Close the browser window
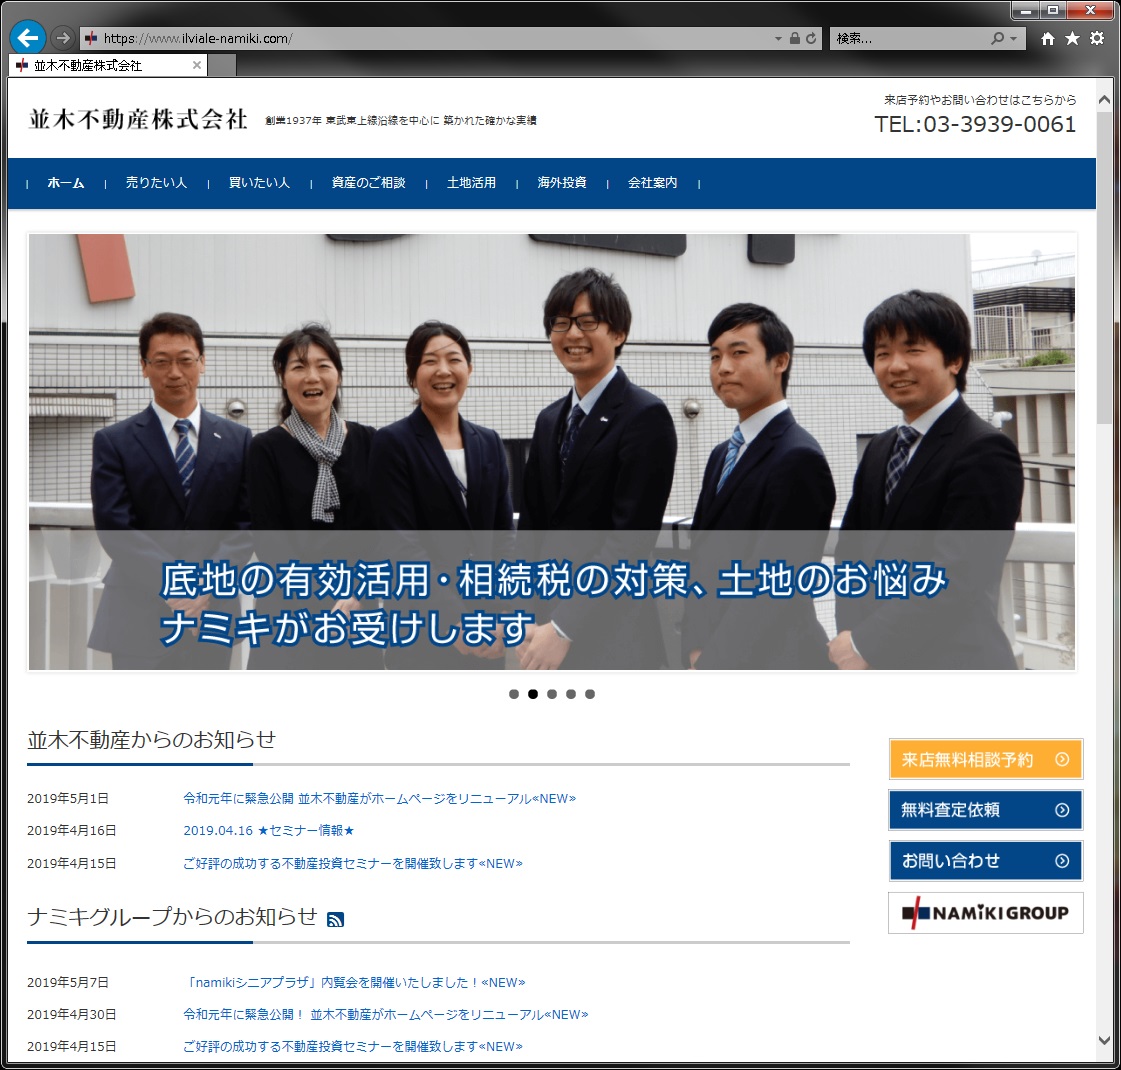The height and width of the screenshot is (1070, 1121). (x=1090, y=10)
